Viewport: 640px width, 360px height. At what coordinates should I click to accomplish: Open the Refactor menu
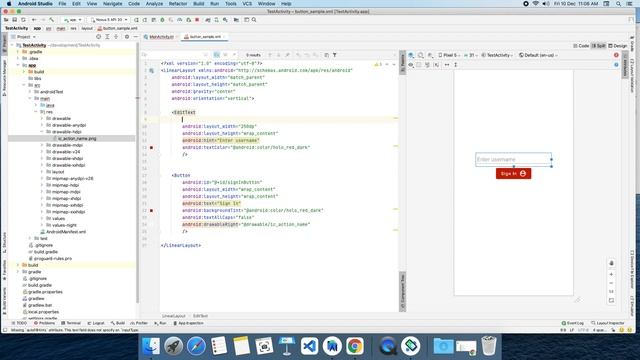(178, 4)
